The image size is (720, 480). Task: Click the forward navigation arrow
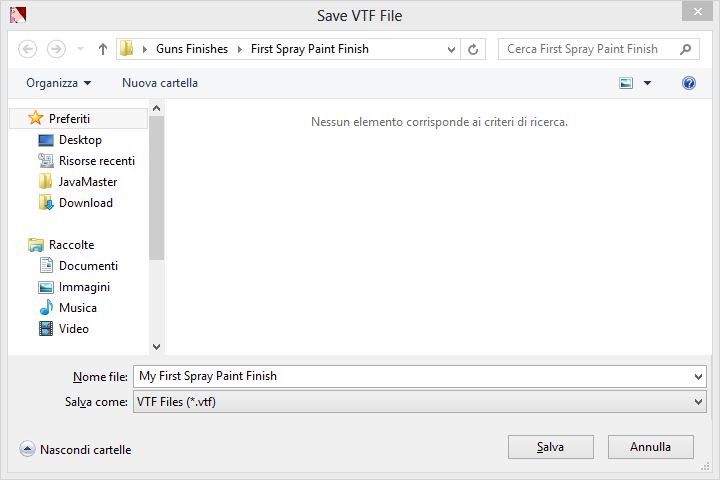56,49
